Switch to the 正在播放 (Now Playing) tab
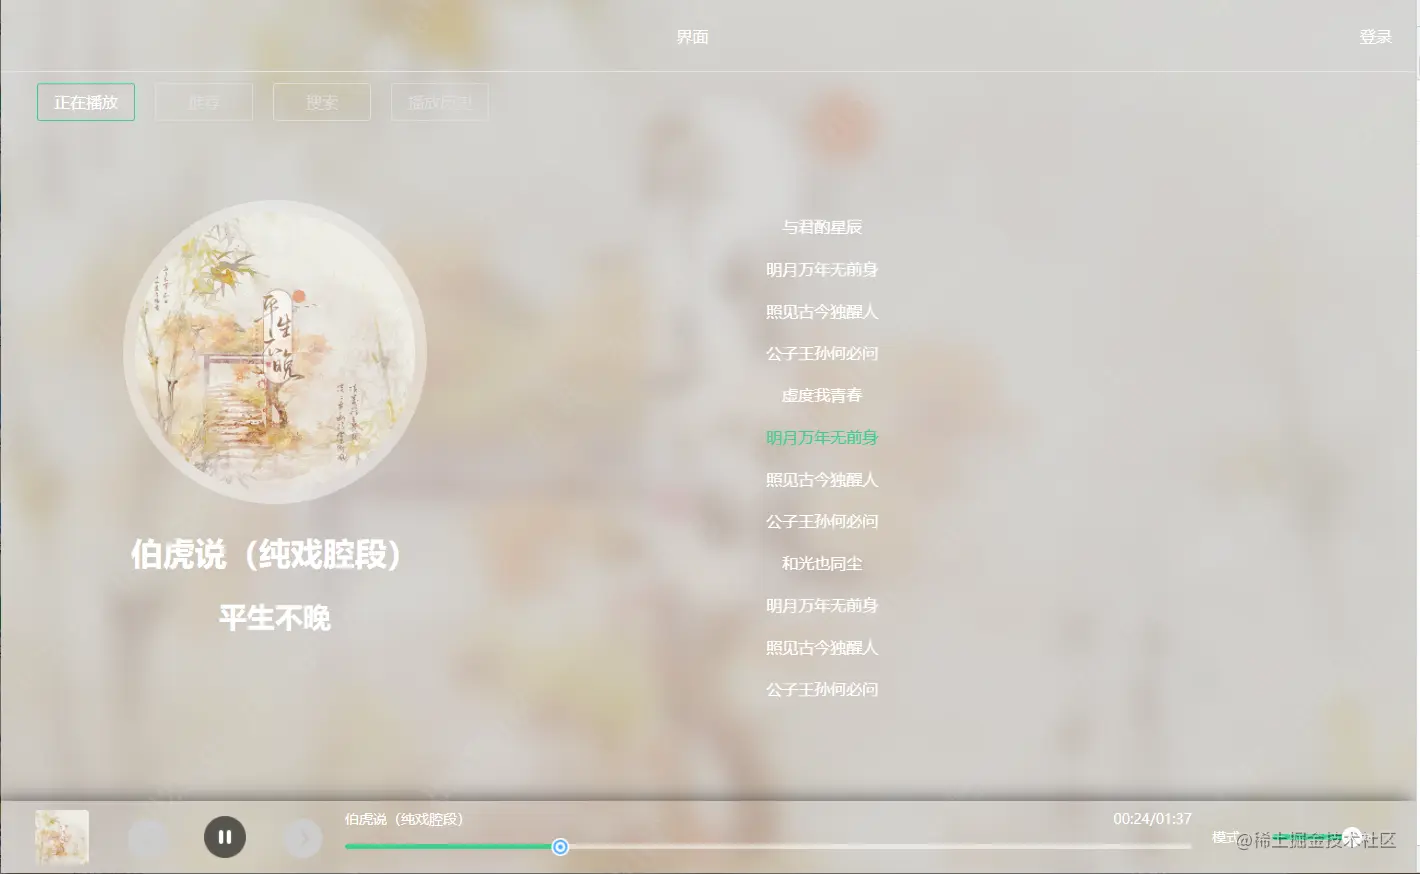Viewport: 1420px width, 874px height. click(85, 101)
